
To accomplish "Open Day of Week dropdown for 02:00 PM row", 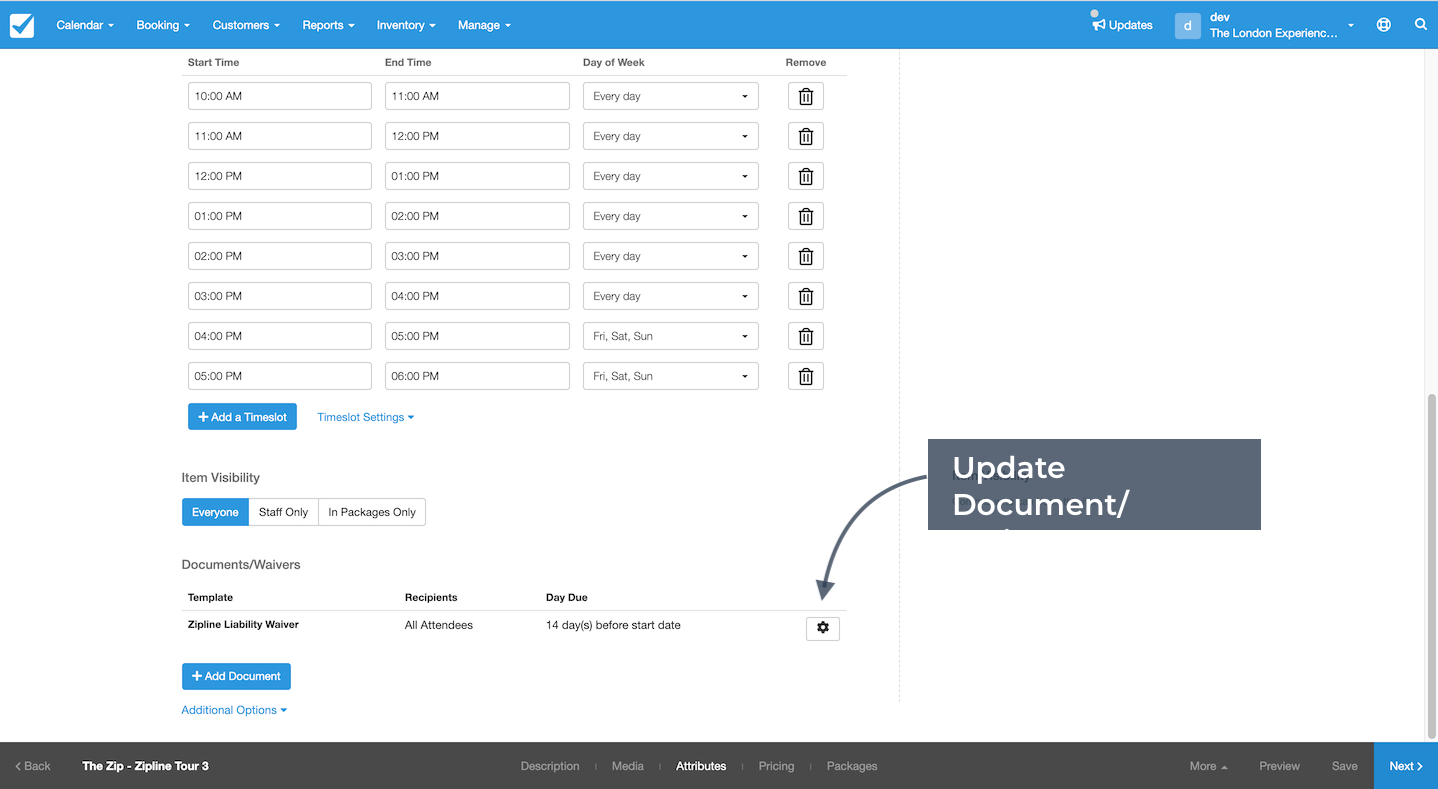I will (671, 256).
